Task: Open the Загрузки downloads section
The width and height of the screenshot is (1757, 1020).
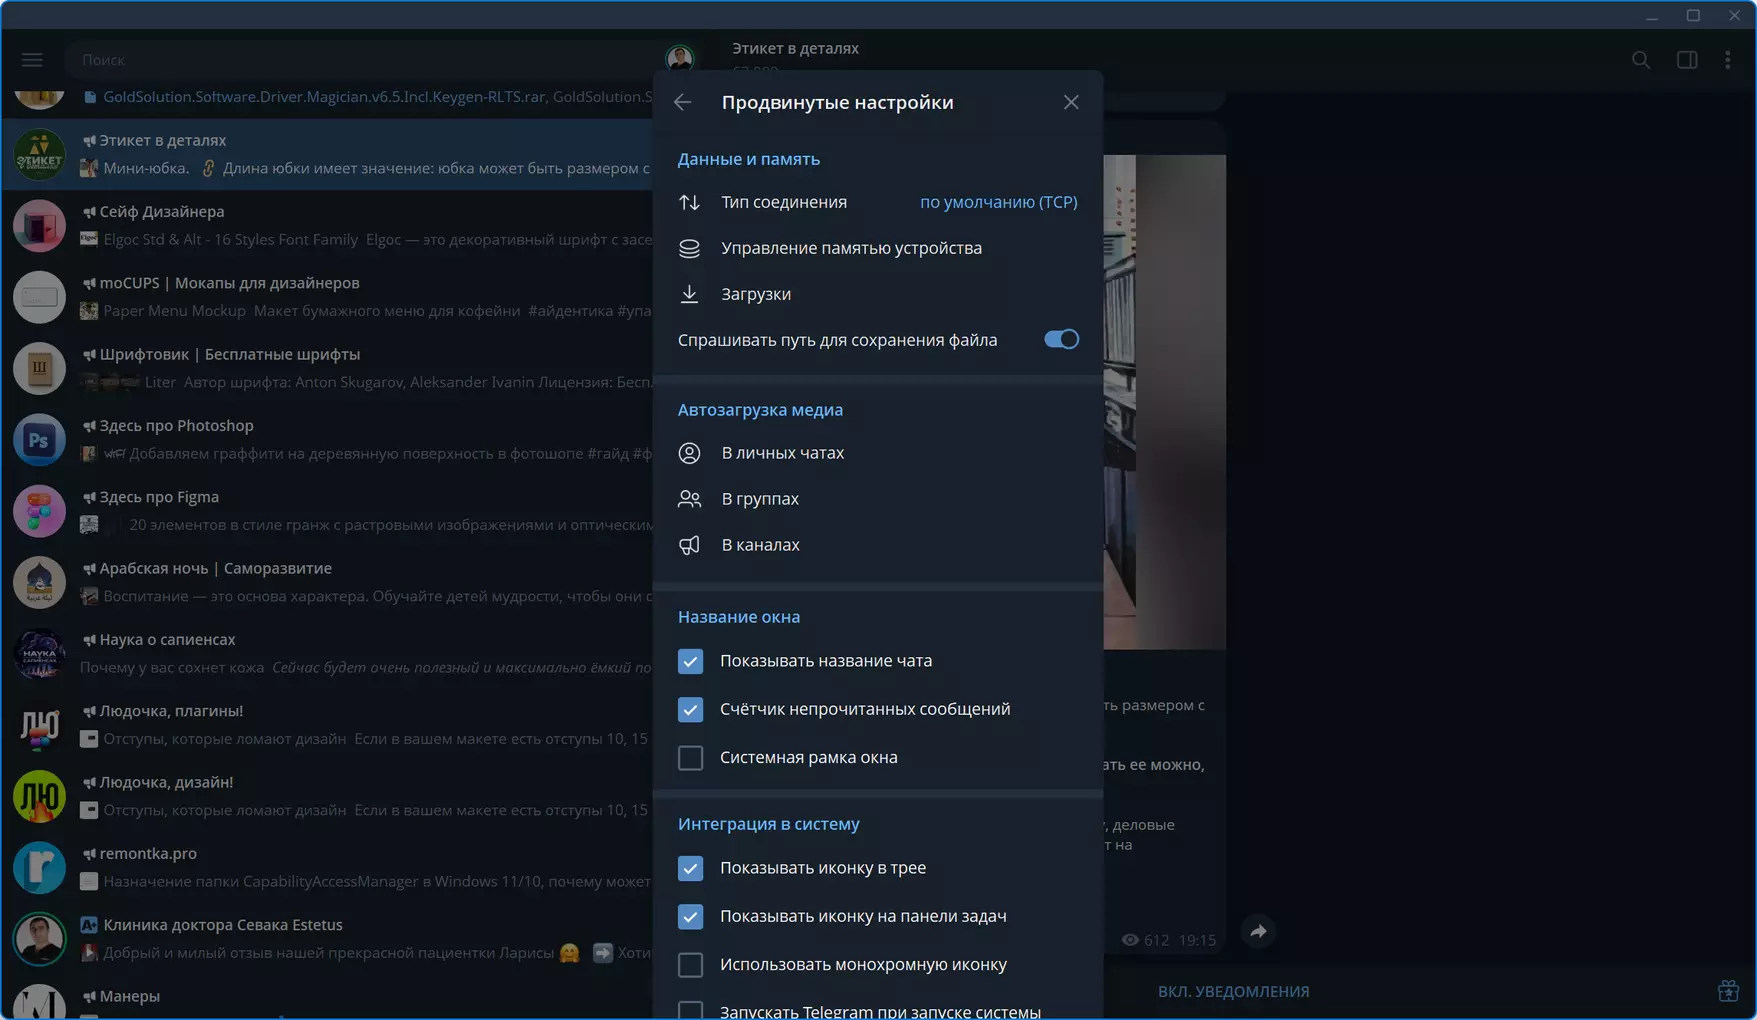Action: 878,294
